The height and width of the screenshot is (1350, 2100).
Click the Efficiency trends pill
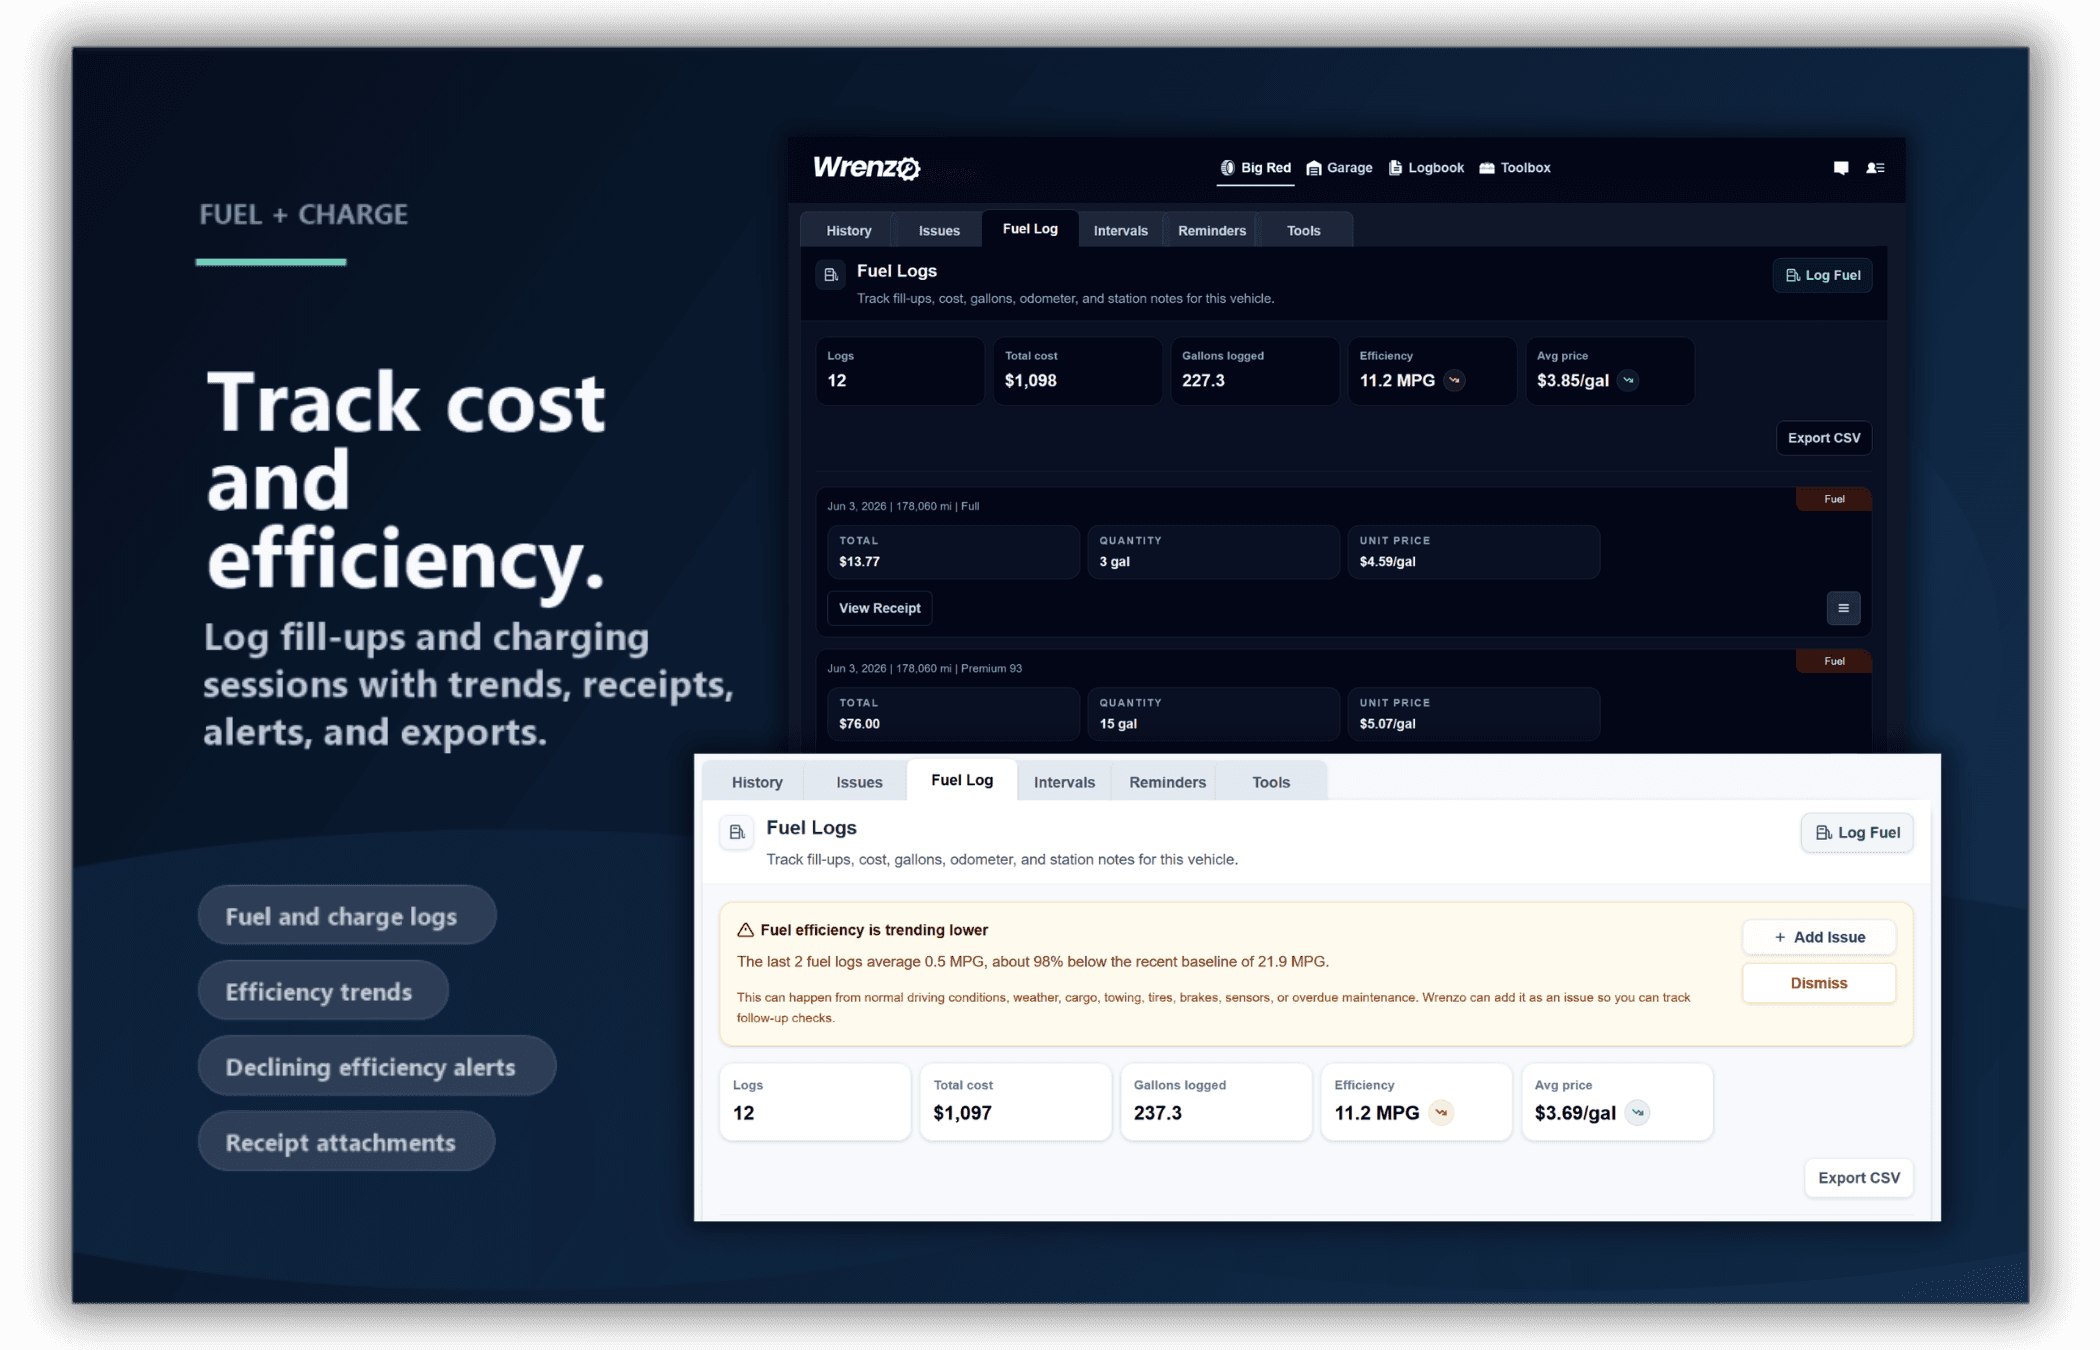click(x=322, y=990)
